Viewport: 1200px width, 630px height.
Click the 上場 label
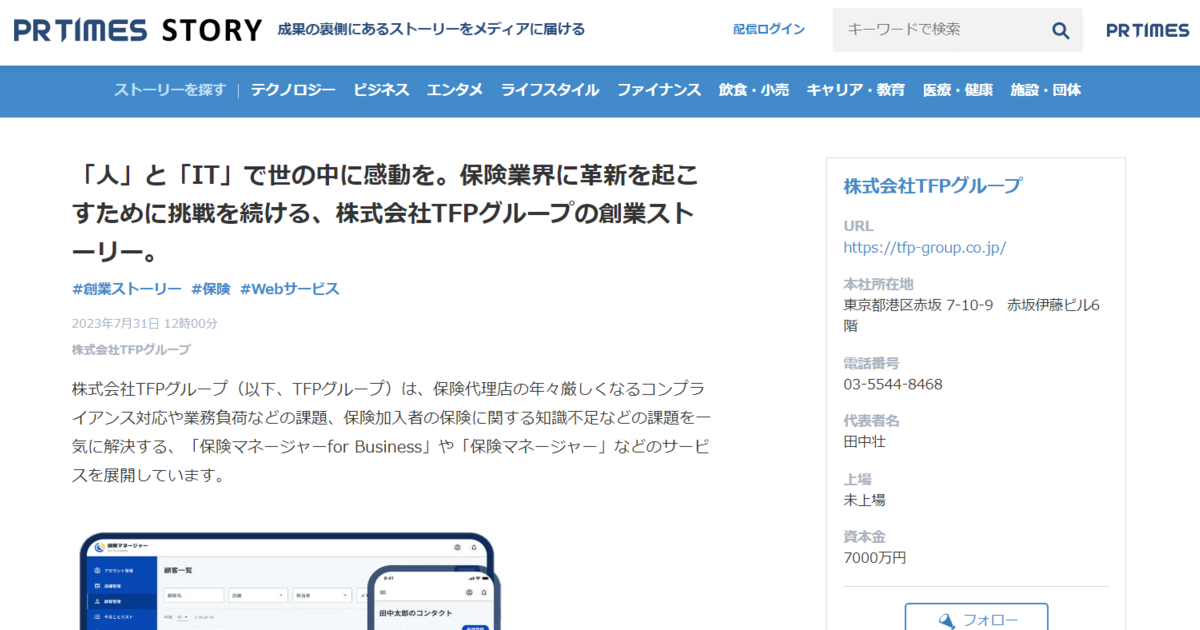858,478
